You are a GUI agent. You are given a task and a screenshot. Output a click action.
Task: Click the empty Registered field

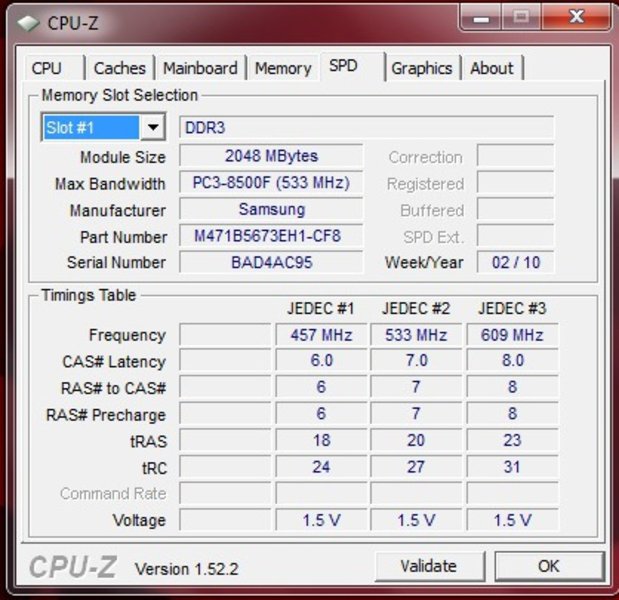coord(515,182)
